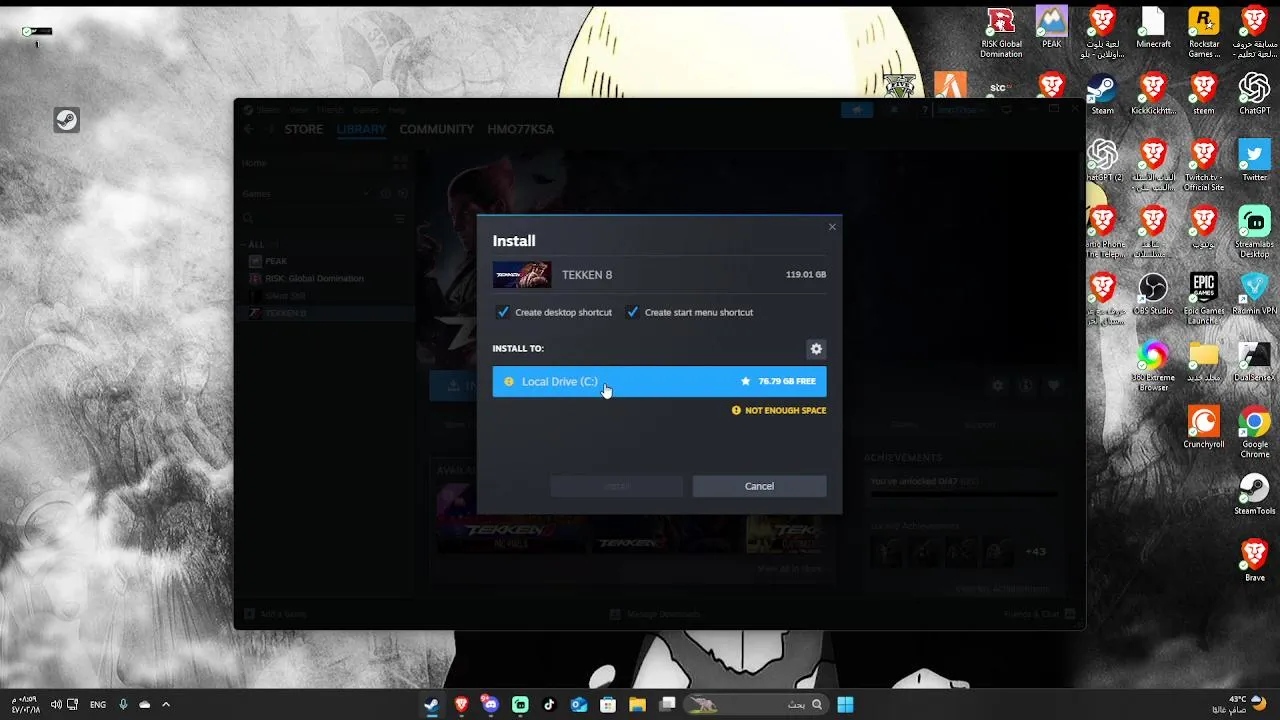Click Steam icon in the taskbar
Viewport: 1280px width, 720px height.
pos(431,704)
